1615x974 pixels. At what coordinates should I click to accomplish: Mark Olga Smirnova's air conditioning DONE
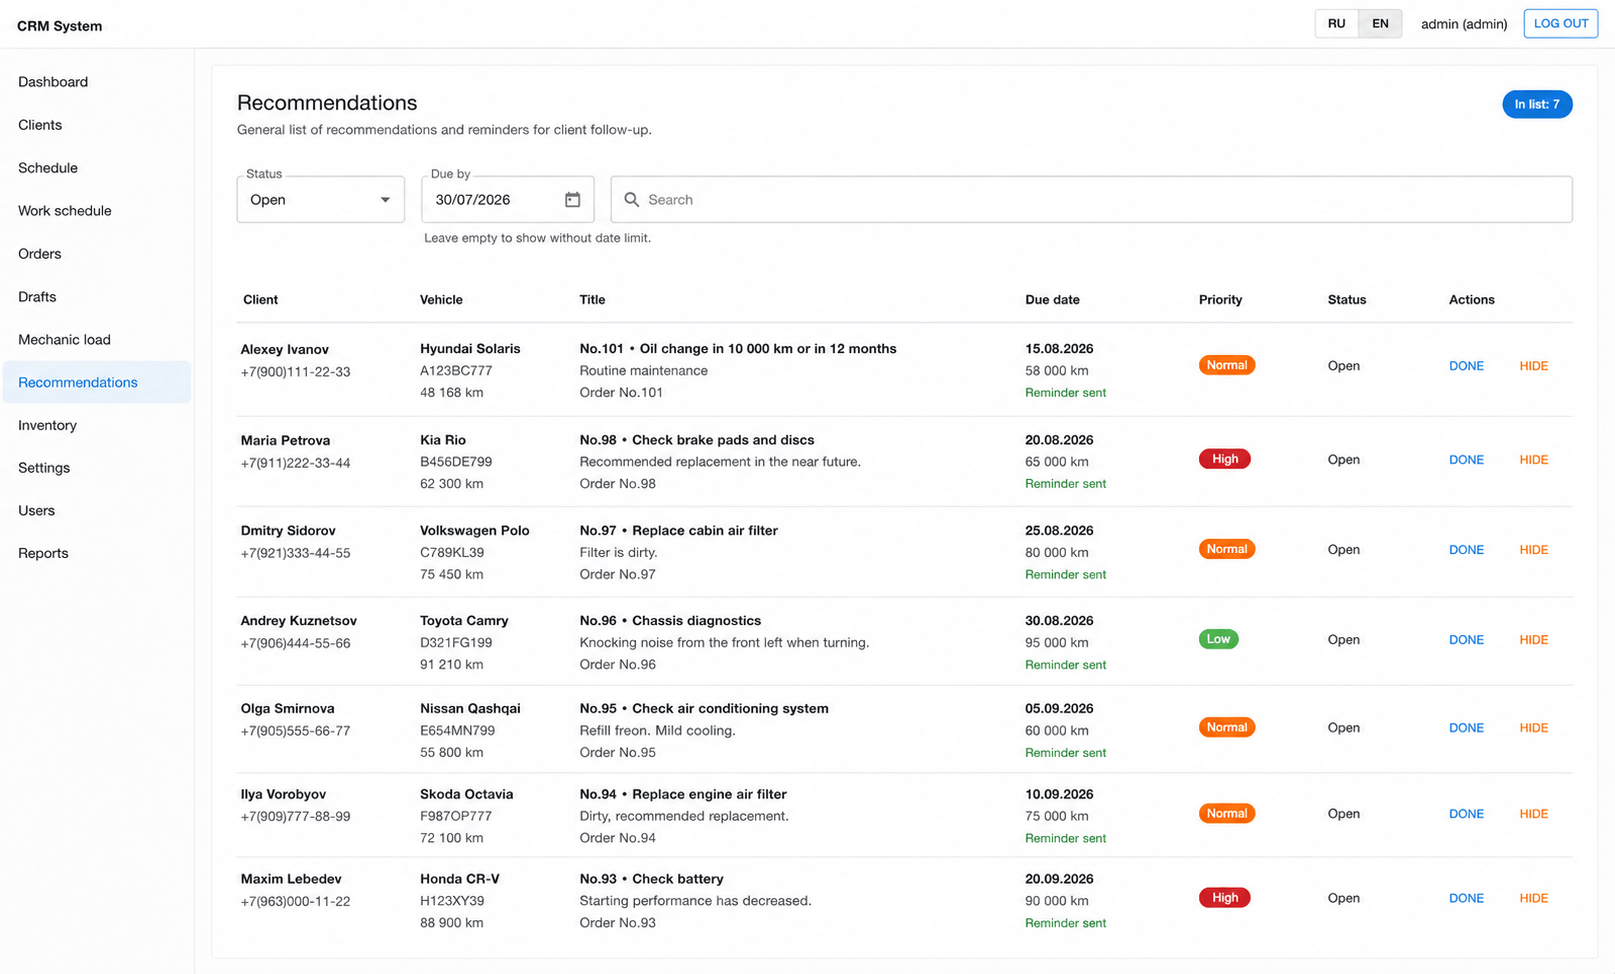1466,728
